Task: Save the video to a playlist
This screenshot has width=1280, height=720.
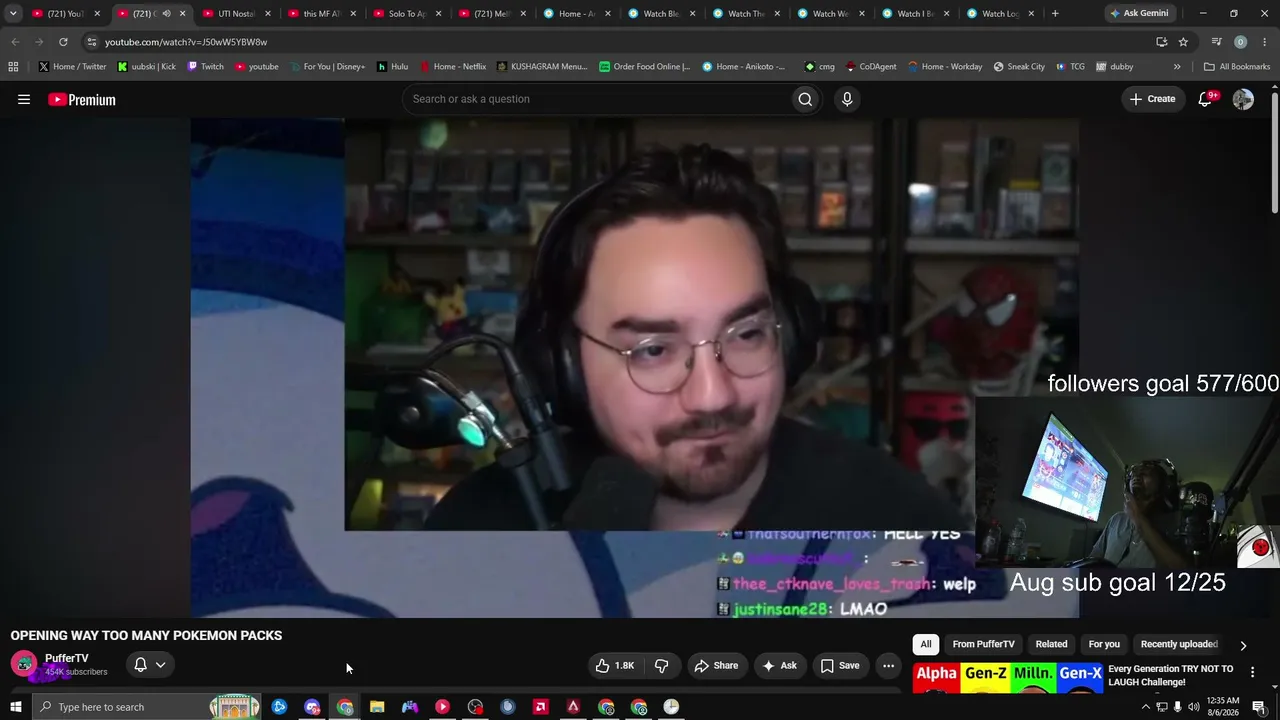Action: point(840,665)
